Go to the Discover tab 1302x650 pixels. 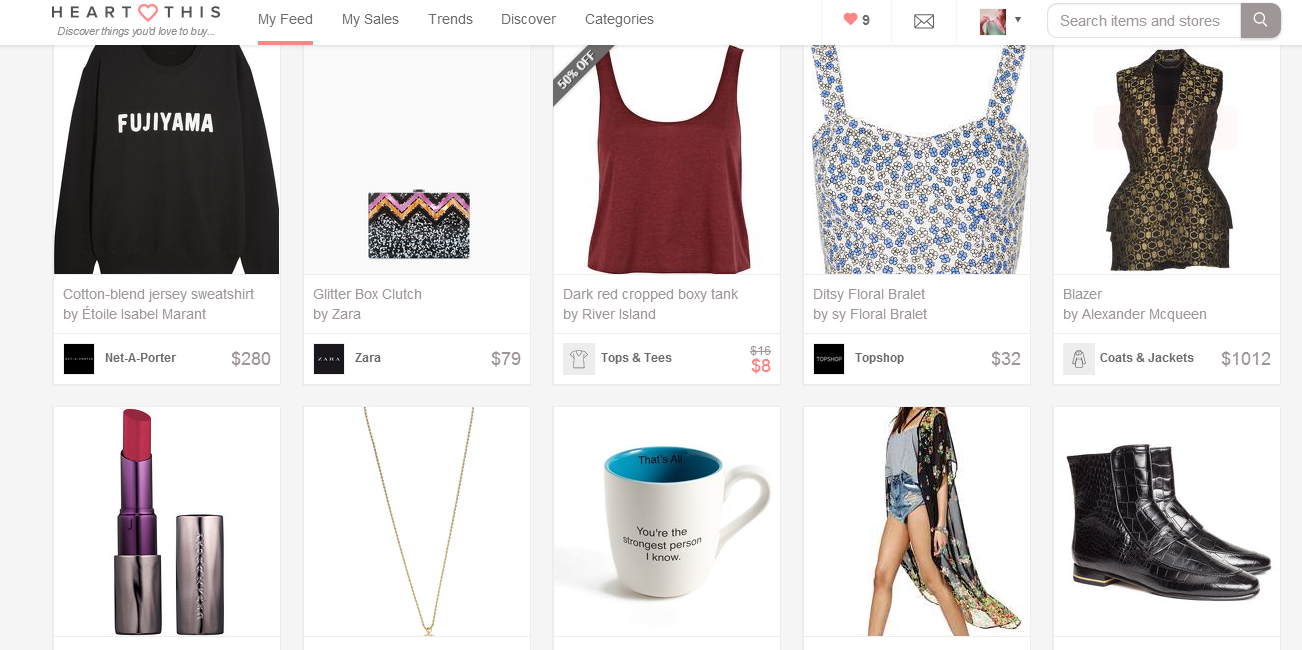(528, 20)
